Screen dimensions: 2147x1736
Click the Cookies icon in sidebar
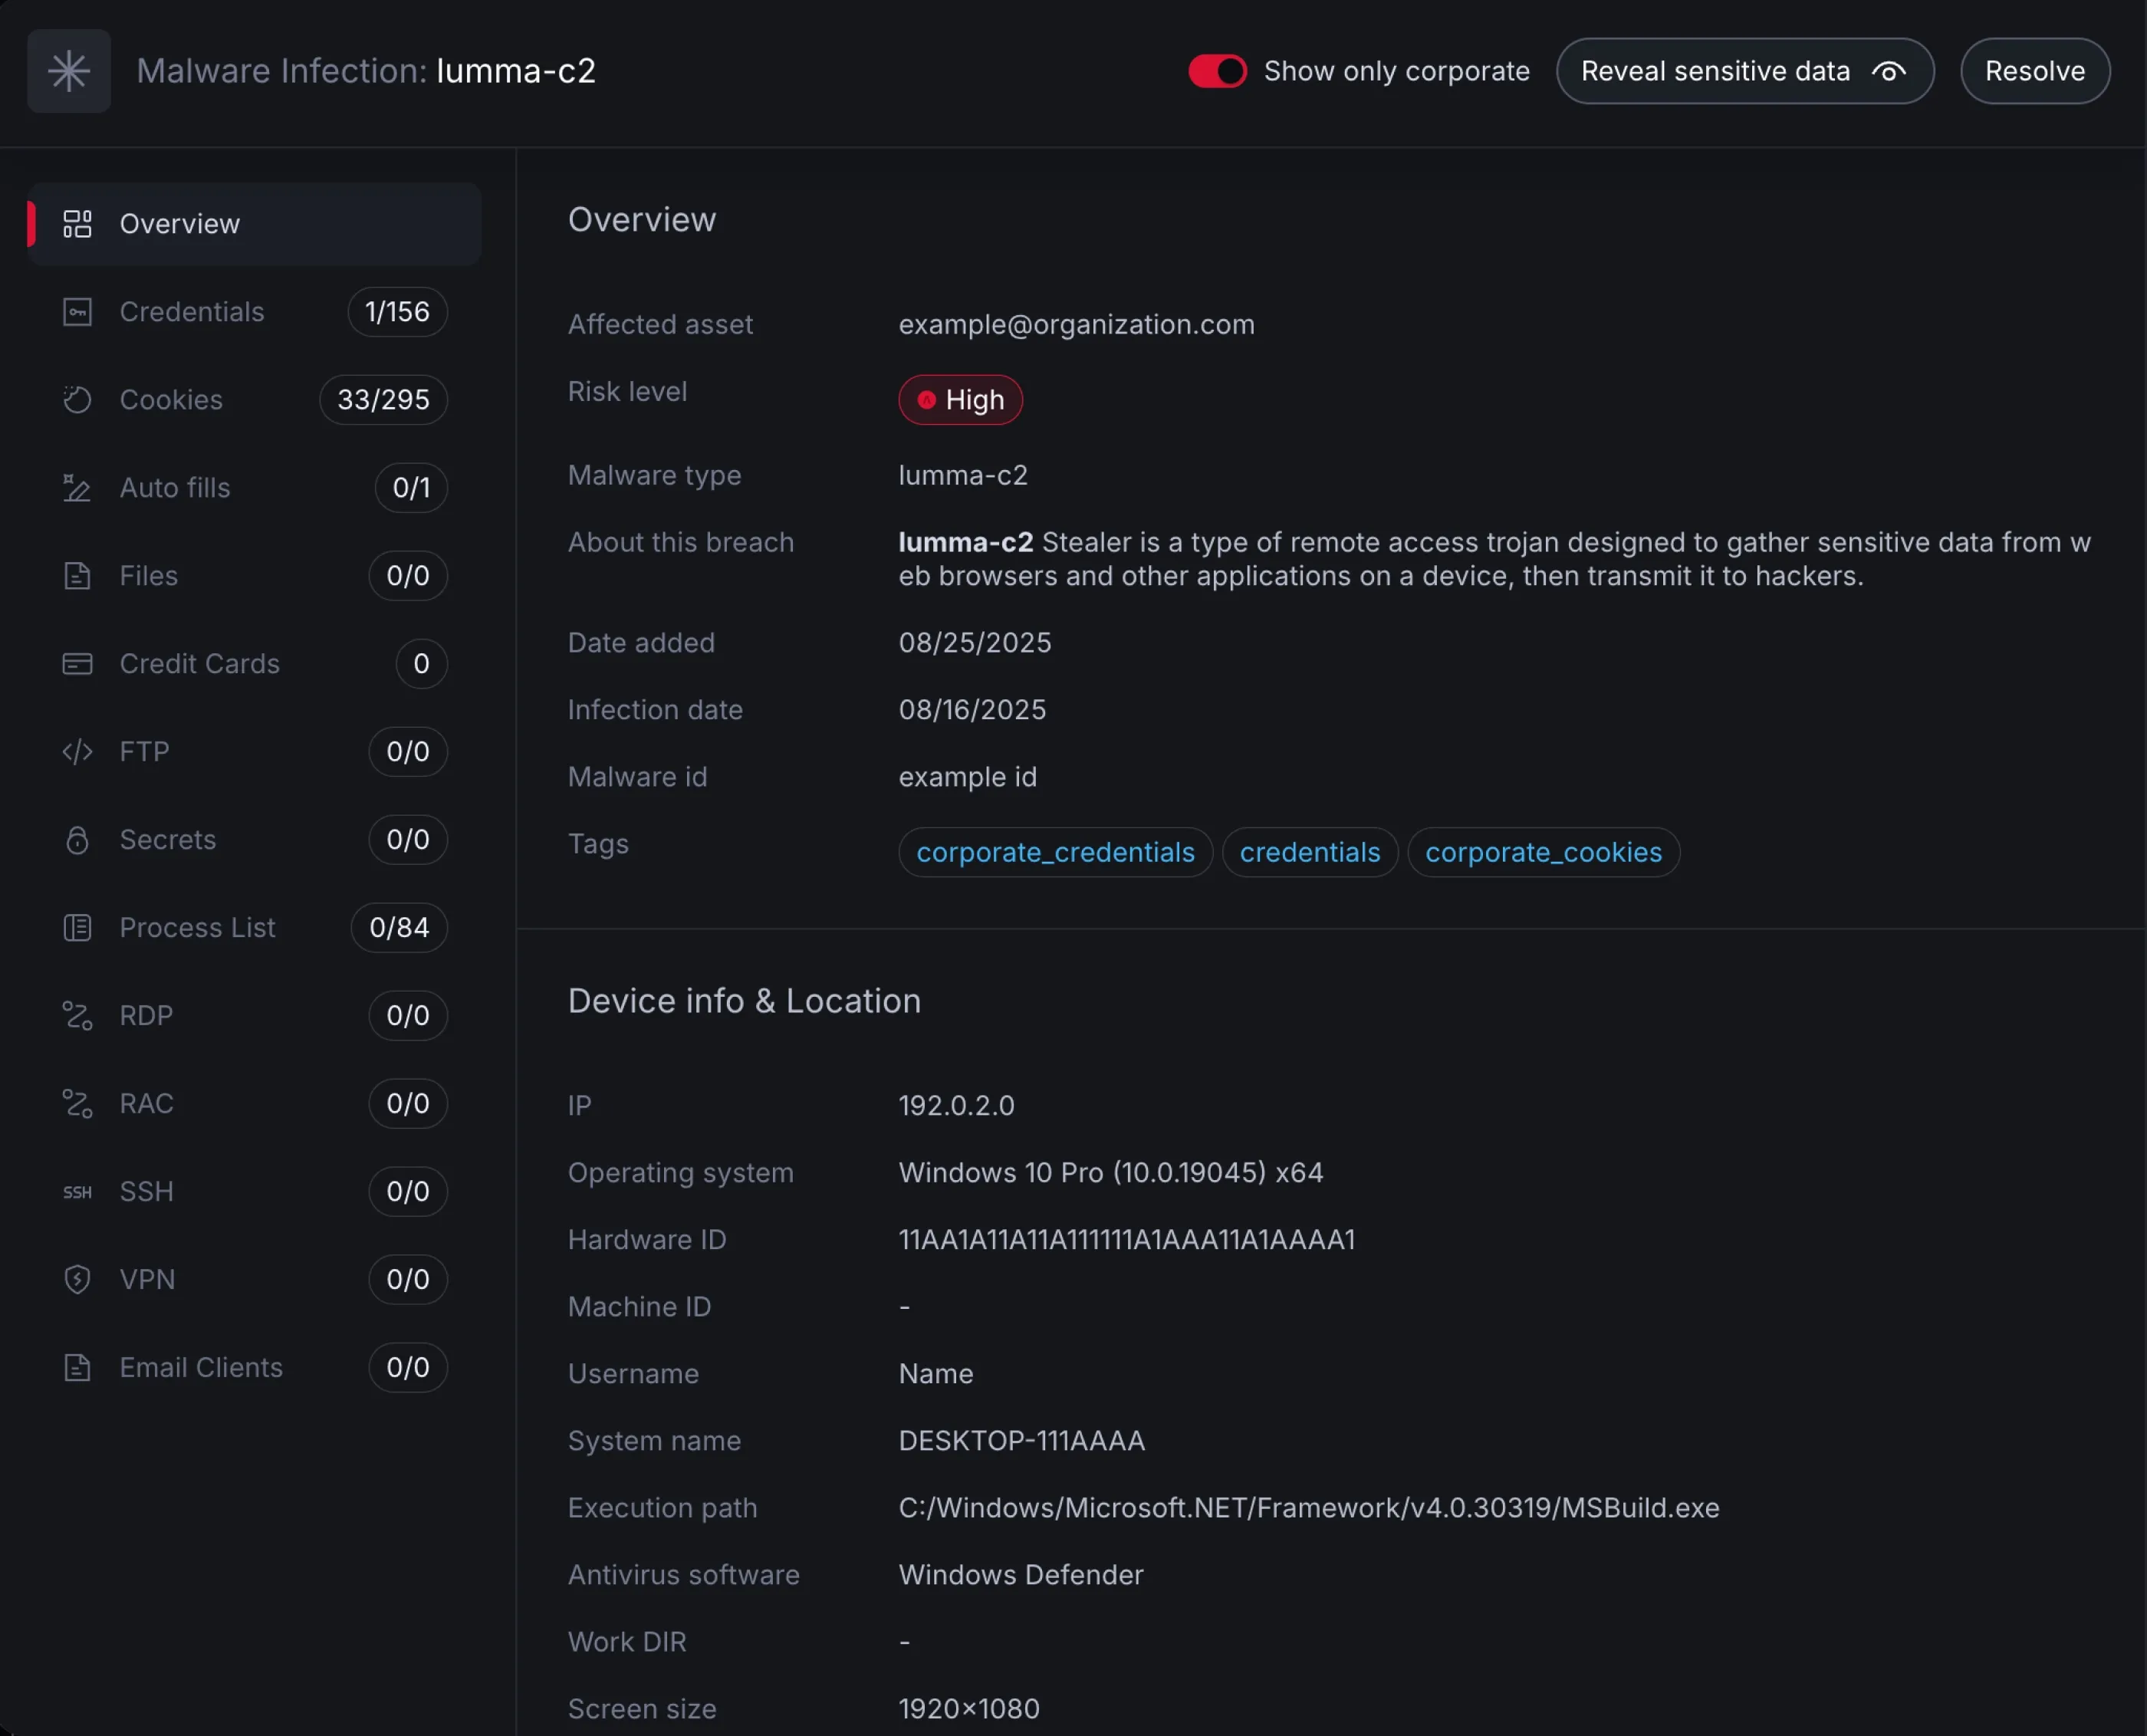point(77,400)
